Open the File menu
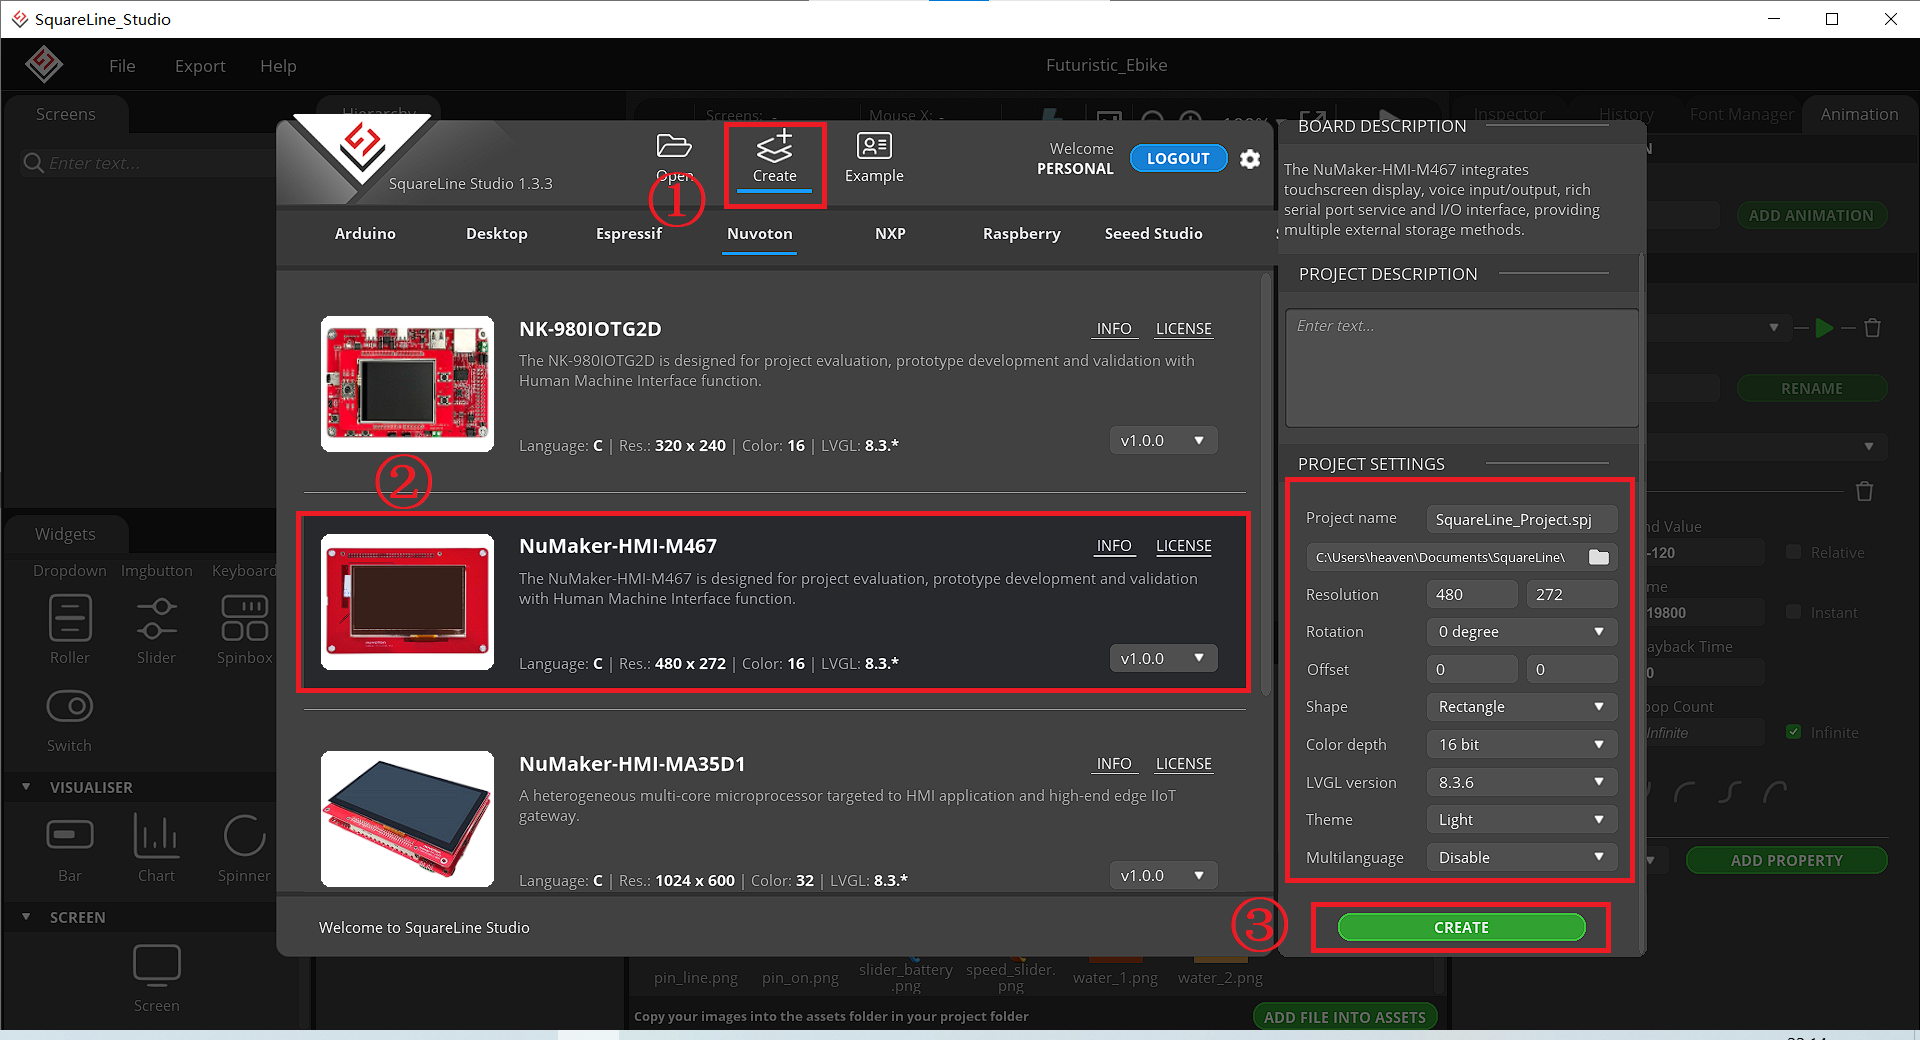The image size is (1920, 1040). pos(122,66)
